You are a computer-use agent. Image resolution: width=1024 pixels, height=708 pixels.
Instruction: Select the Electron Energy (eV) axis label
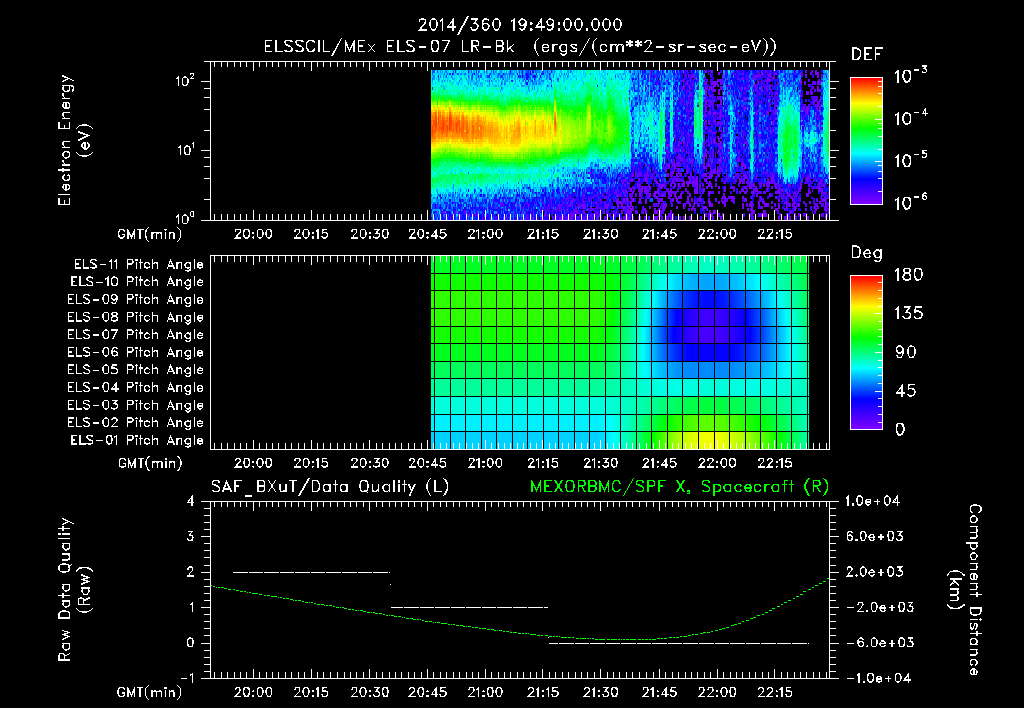(74, 140)
